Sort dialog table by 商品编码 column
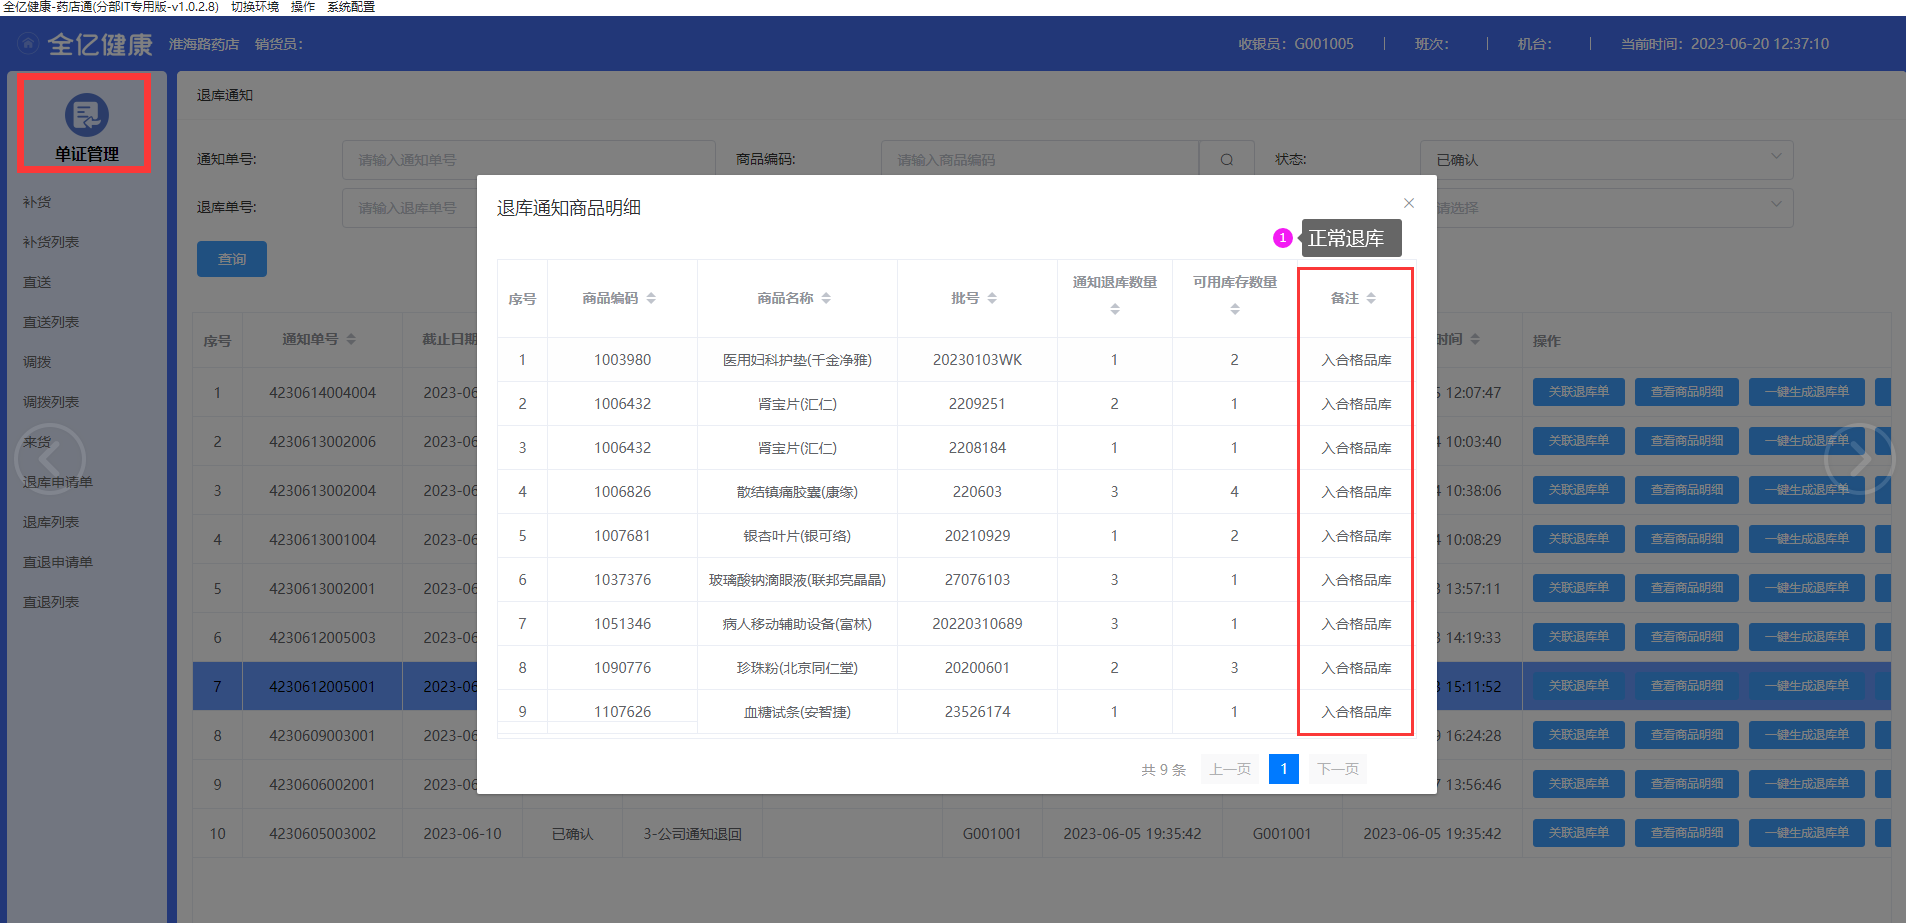 [651, 298]
